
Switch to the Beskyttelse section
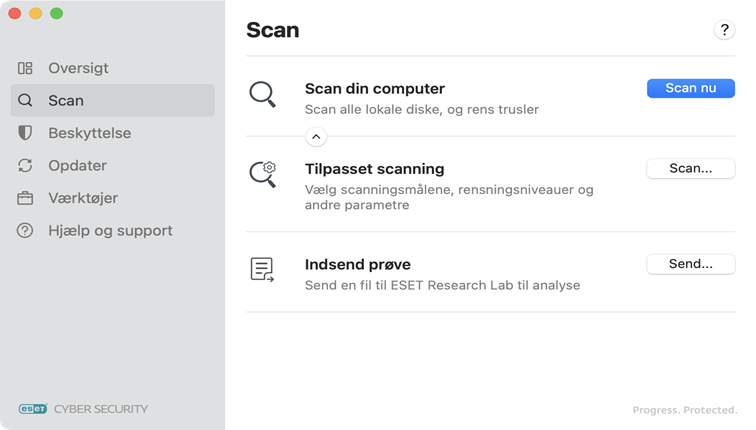89,133
